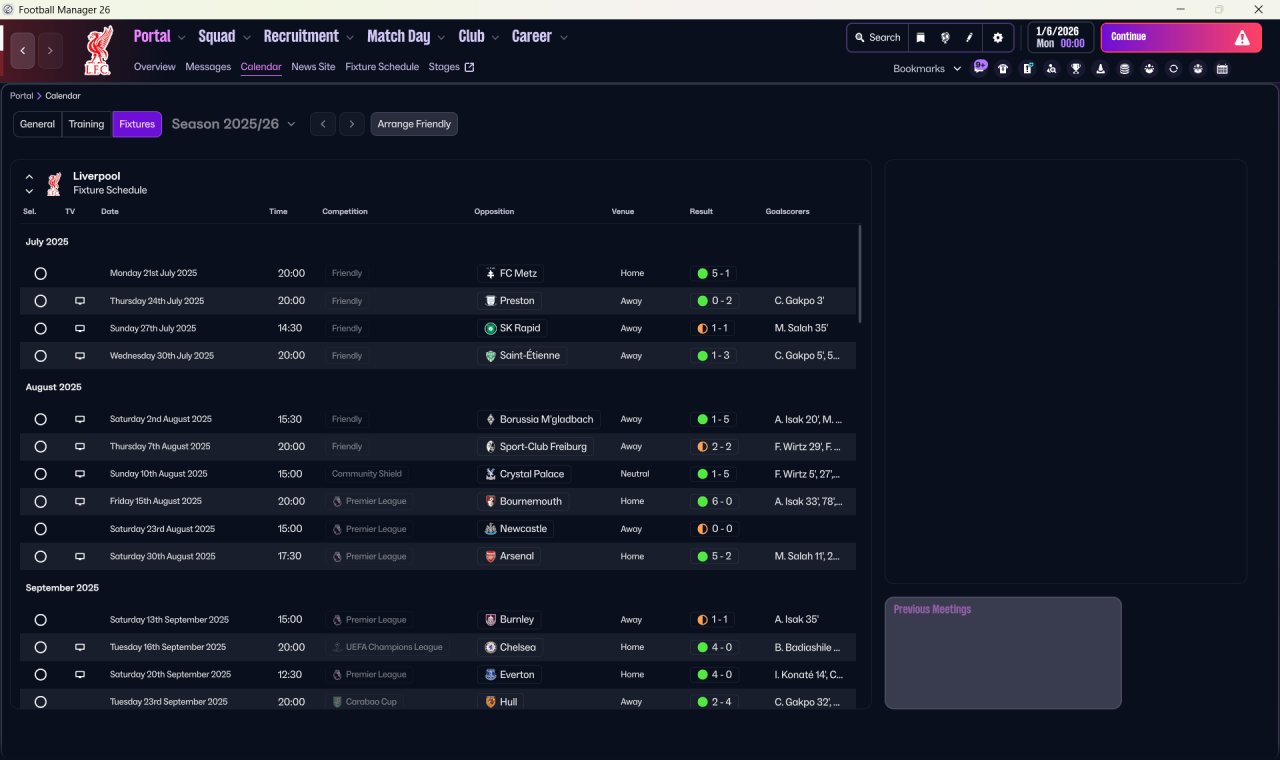Viewport: 1280px width, 760px height.
Task: Click the TV icon in the SK Rapid row
Action: (x=80, y=328)
